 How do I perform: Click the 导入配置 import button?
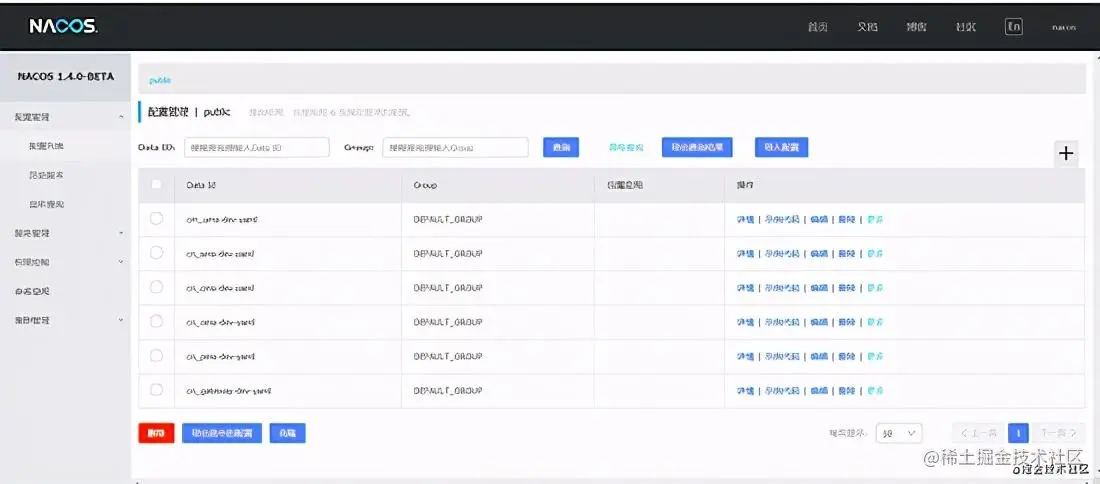coord(782,147)
